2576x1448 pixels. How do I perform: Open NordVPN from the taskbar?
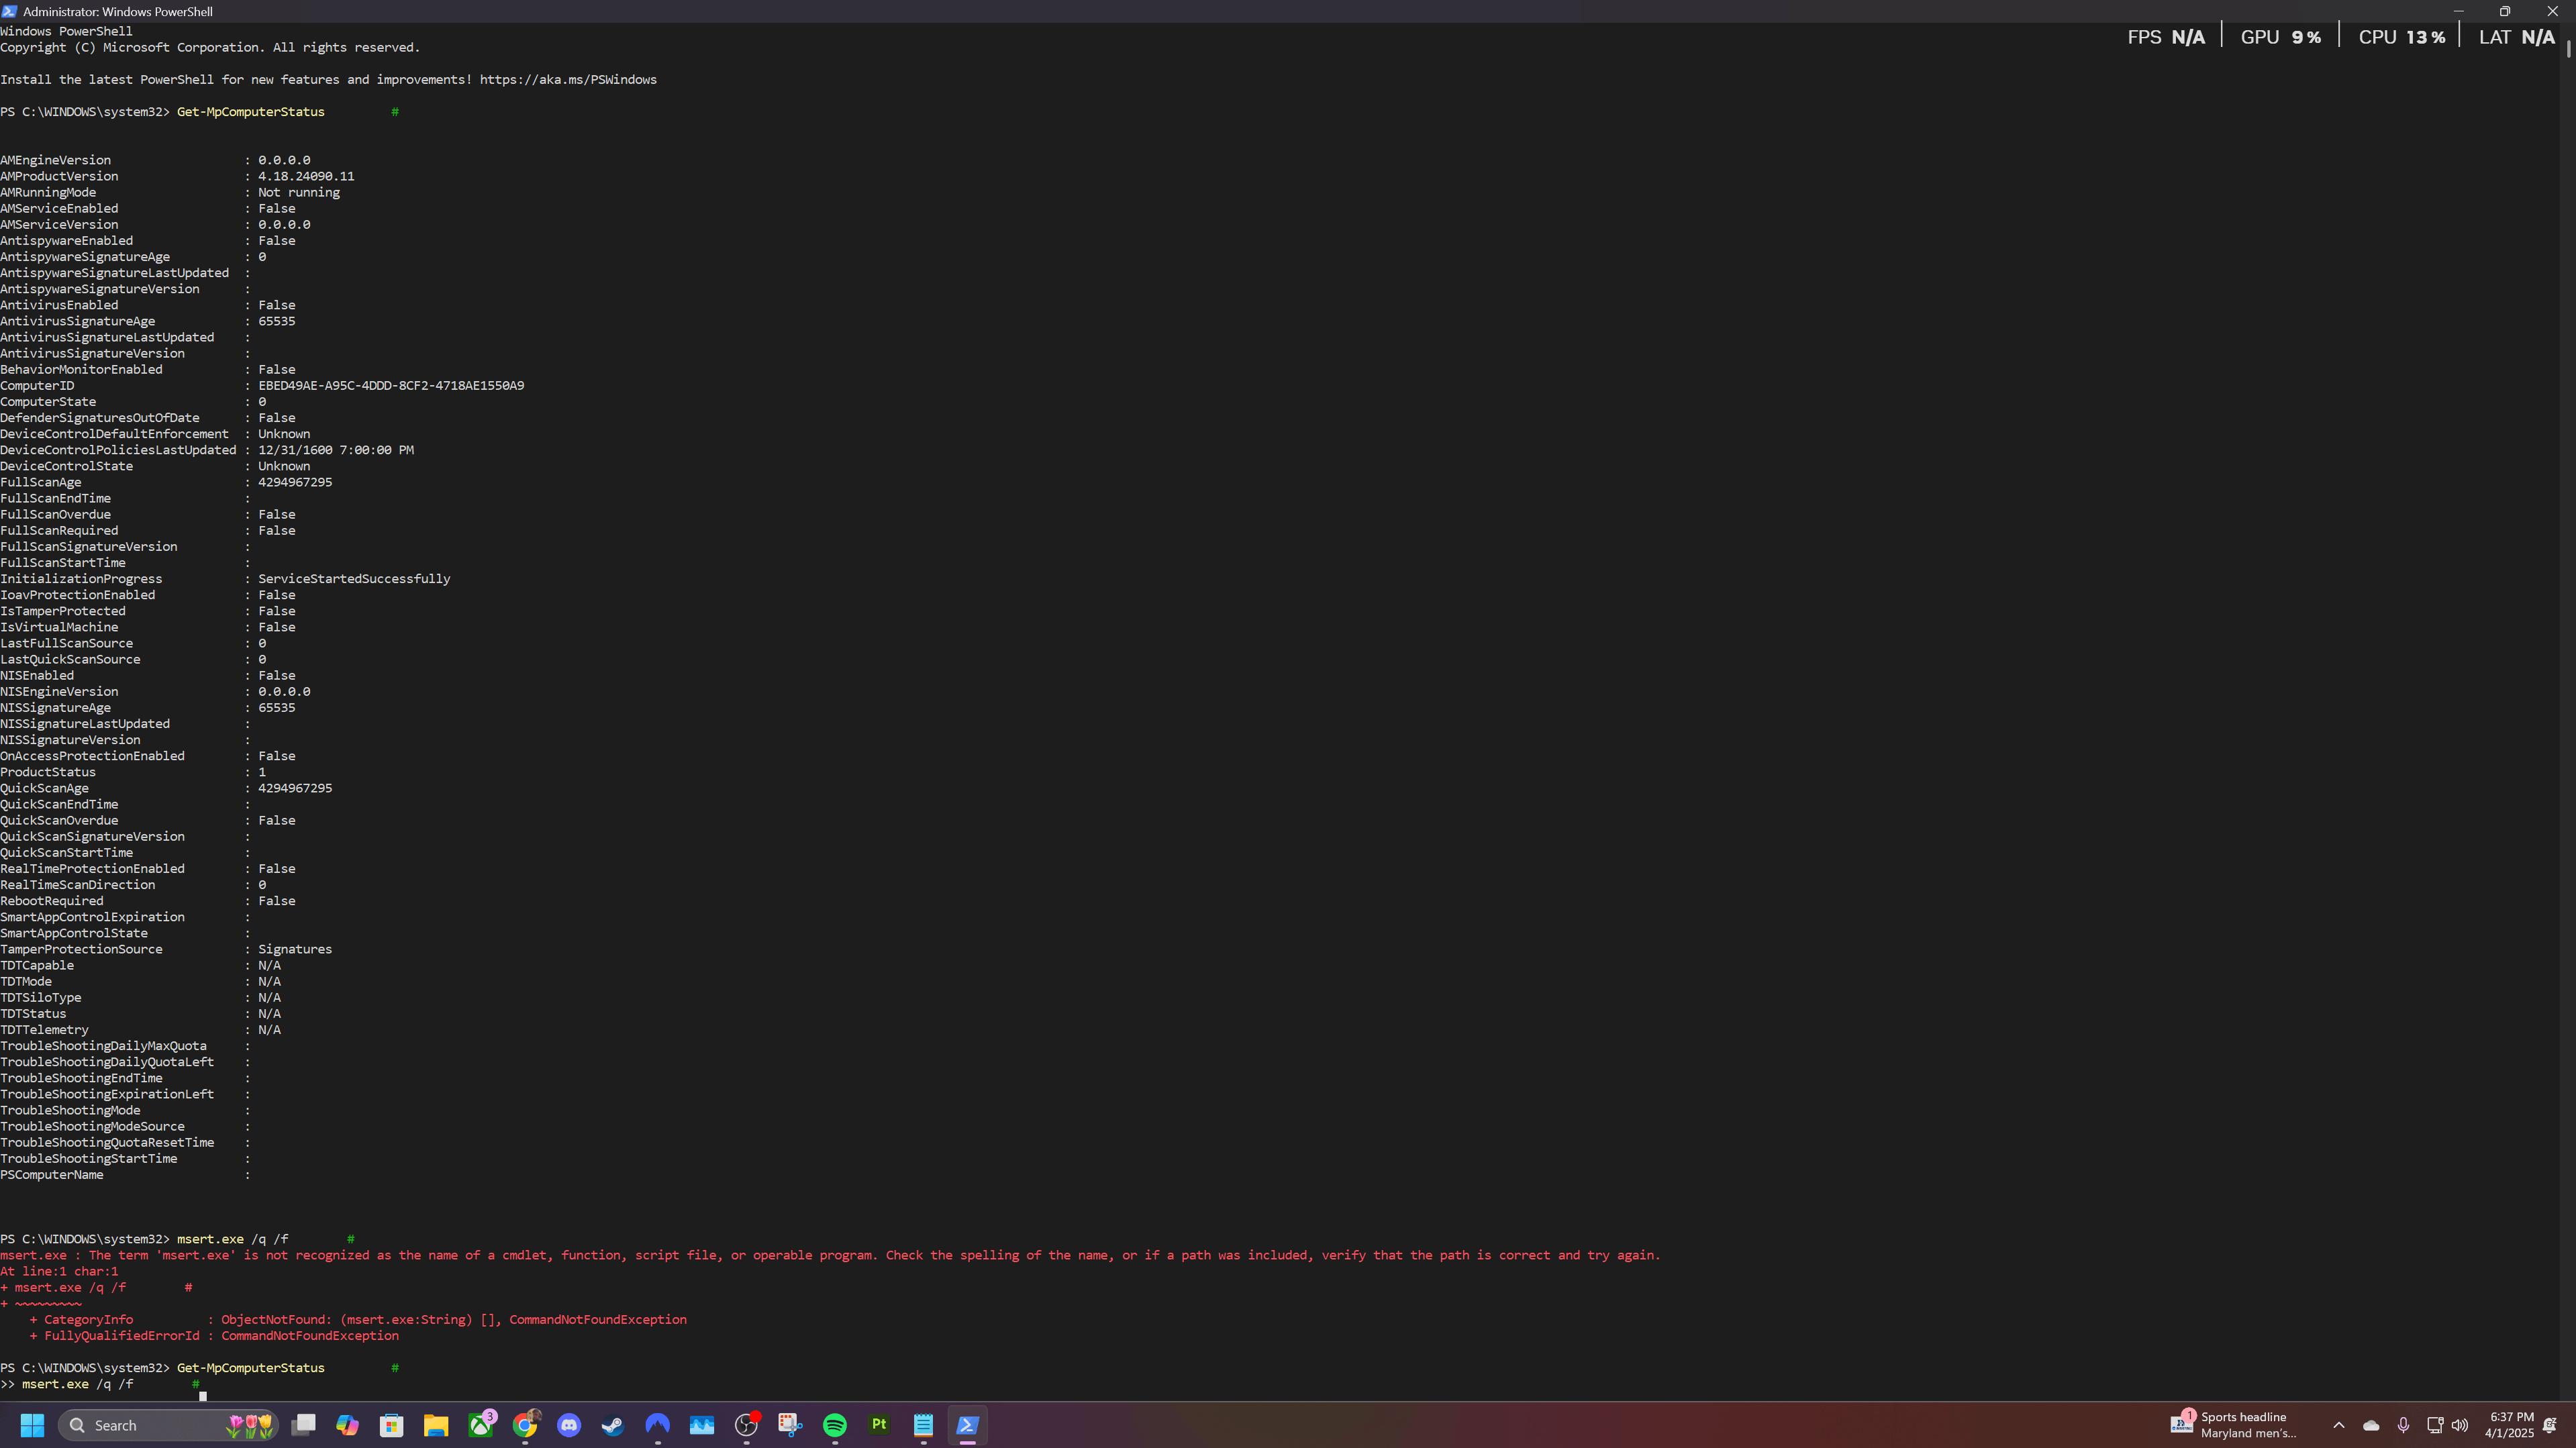pos(657,1425)
